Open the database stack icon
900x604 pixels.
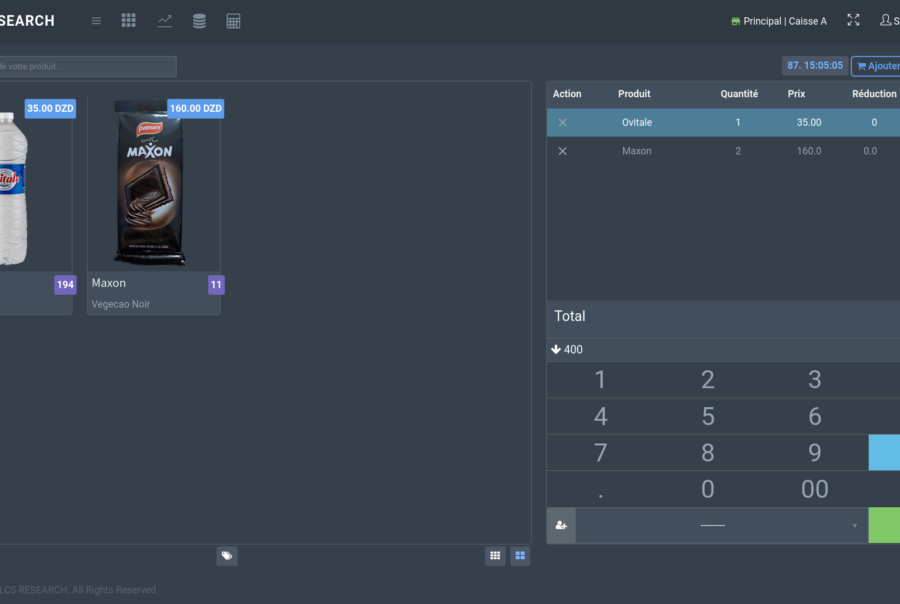[199, 21]
